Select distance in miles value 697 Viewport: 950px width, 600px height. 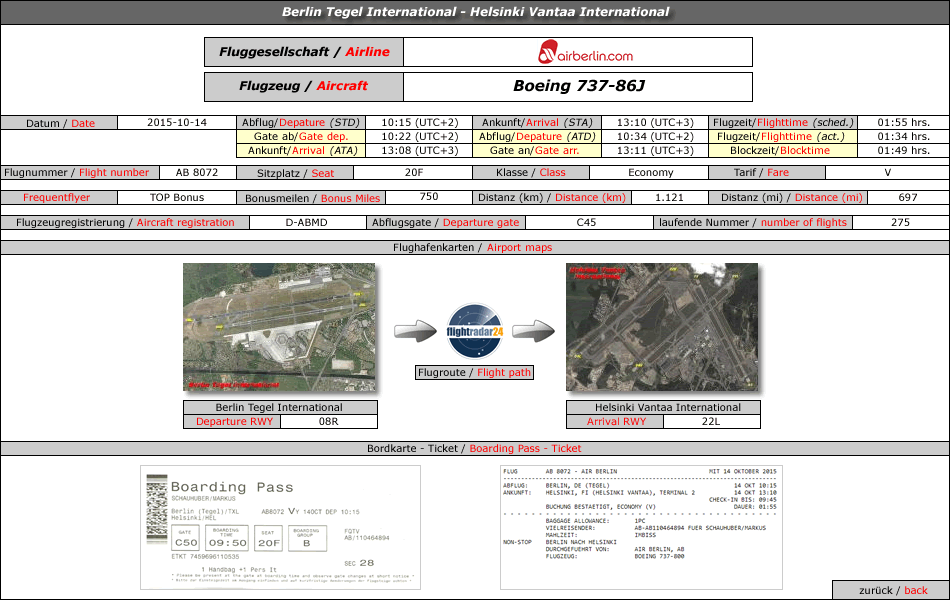pyautogui.click(x=908, y=197)
